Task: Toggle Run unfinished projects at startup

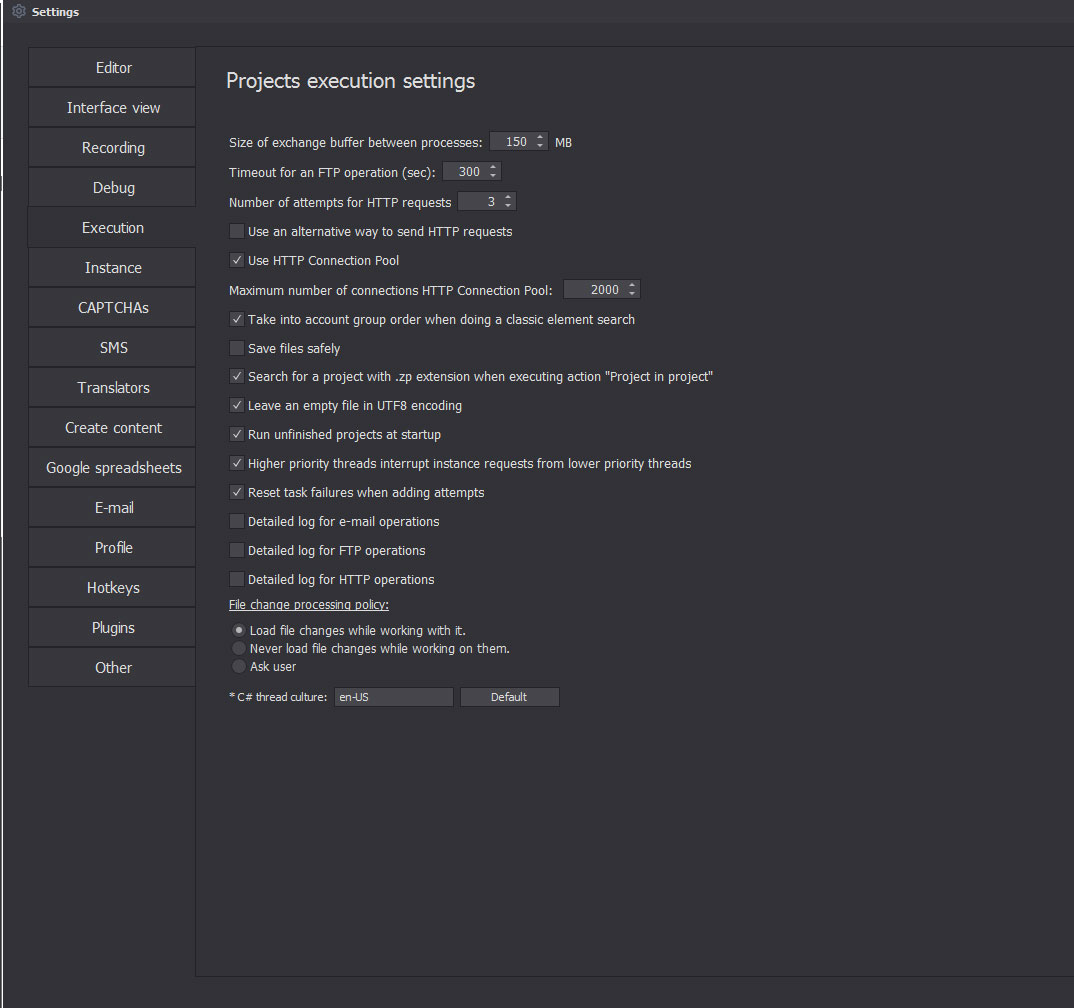Action: (237, 434)
